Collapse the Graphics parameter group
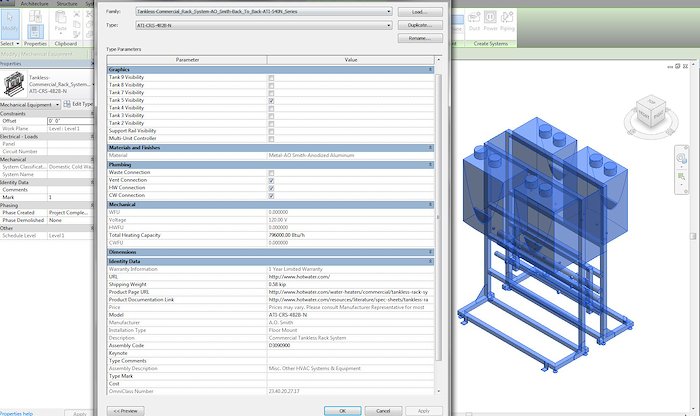 pos(430,70)
